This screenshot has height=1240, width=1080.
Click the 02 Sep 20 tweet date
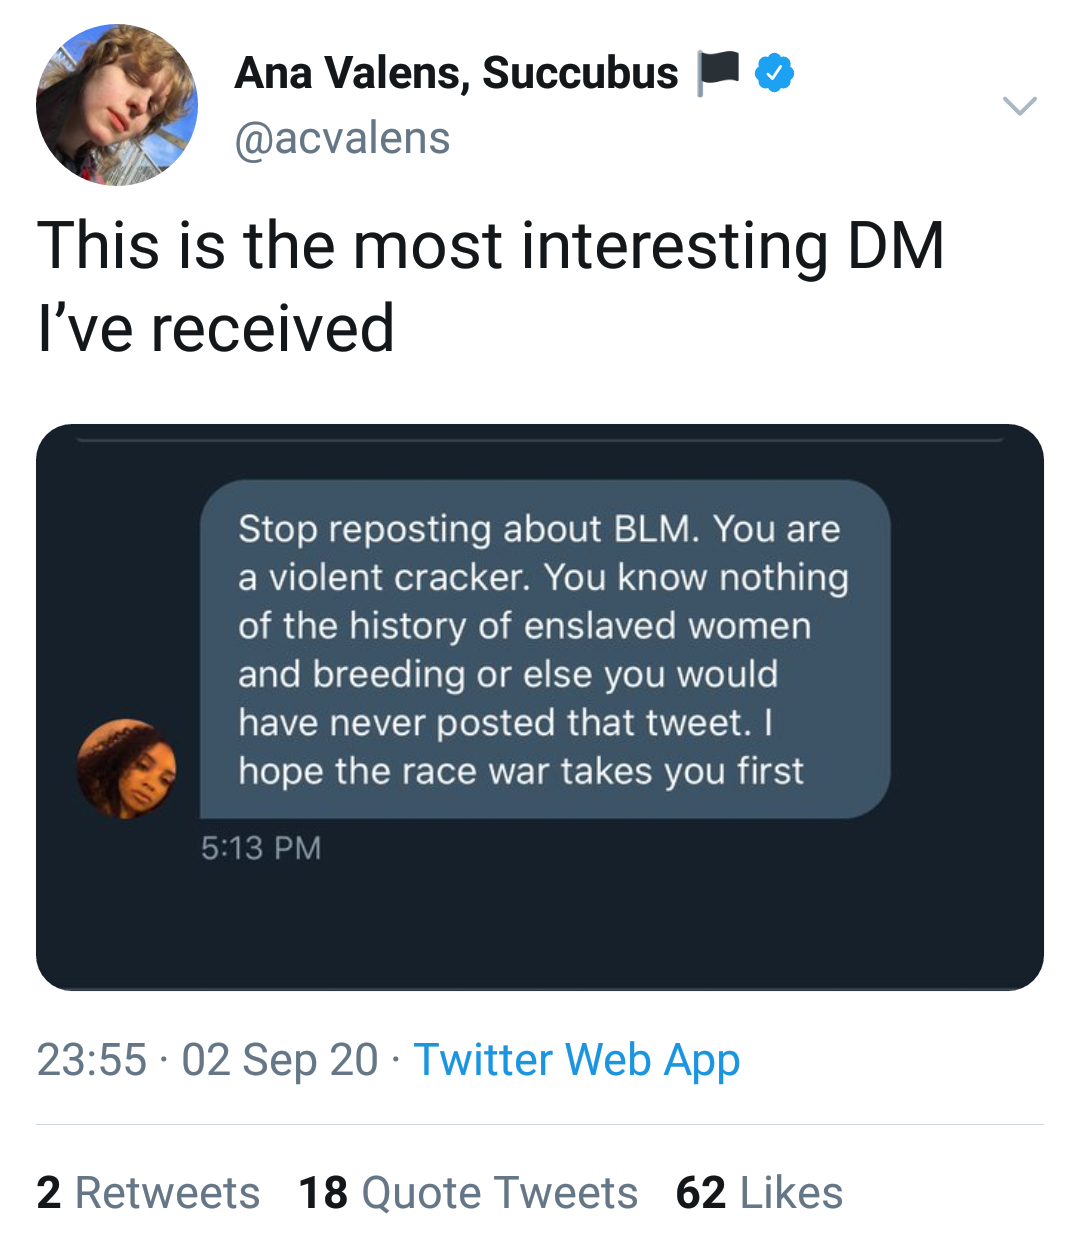pyautogui.click(x=280, y=1060)
